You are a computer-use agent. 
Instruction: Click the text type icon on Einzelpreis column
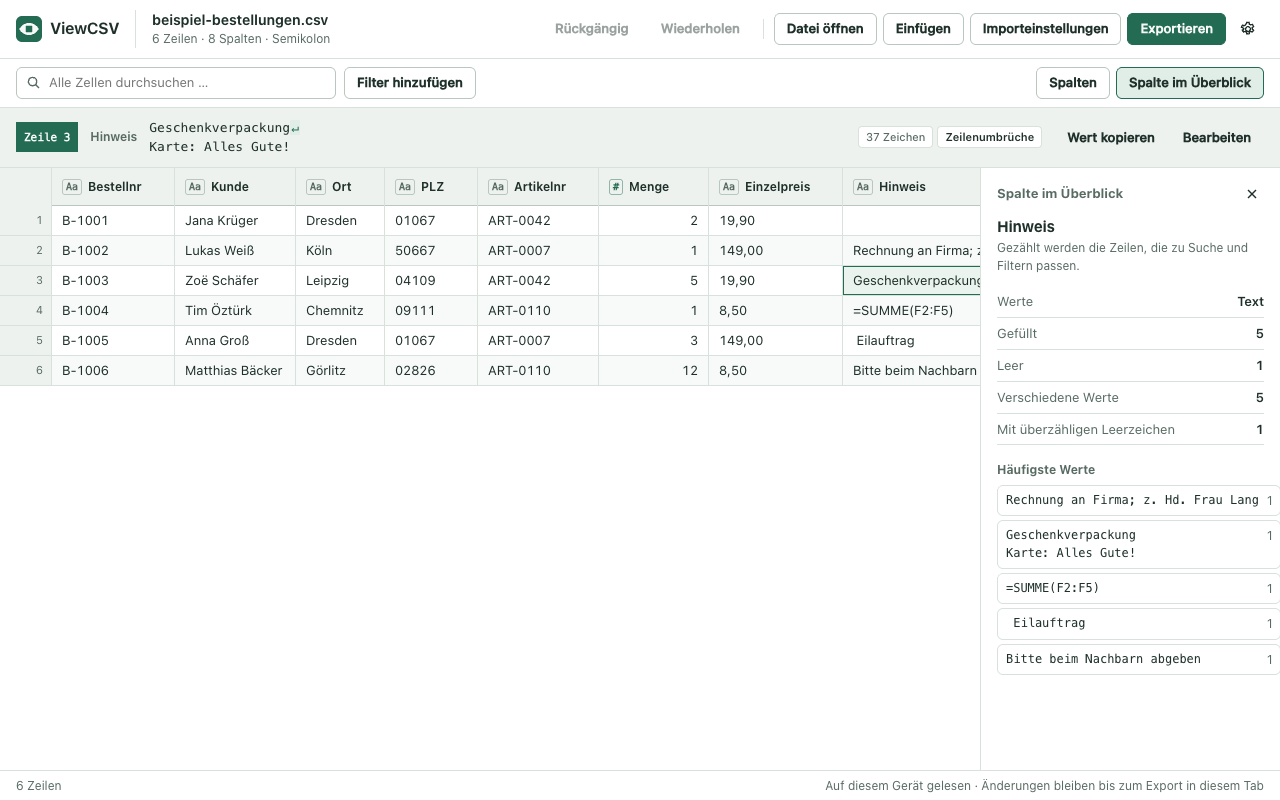[729, 187]
